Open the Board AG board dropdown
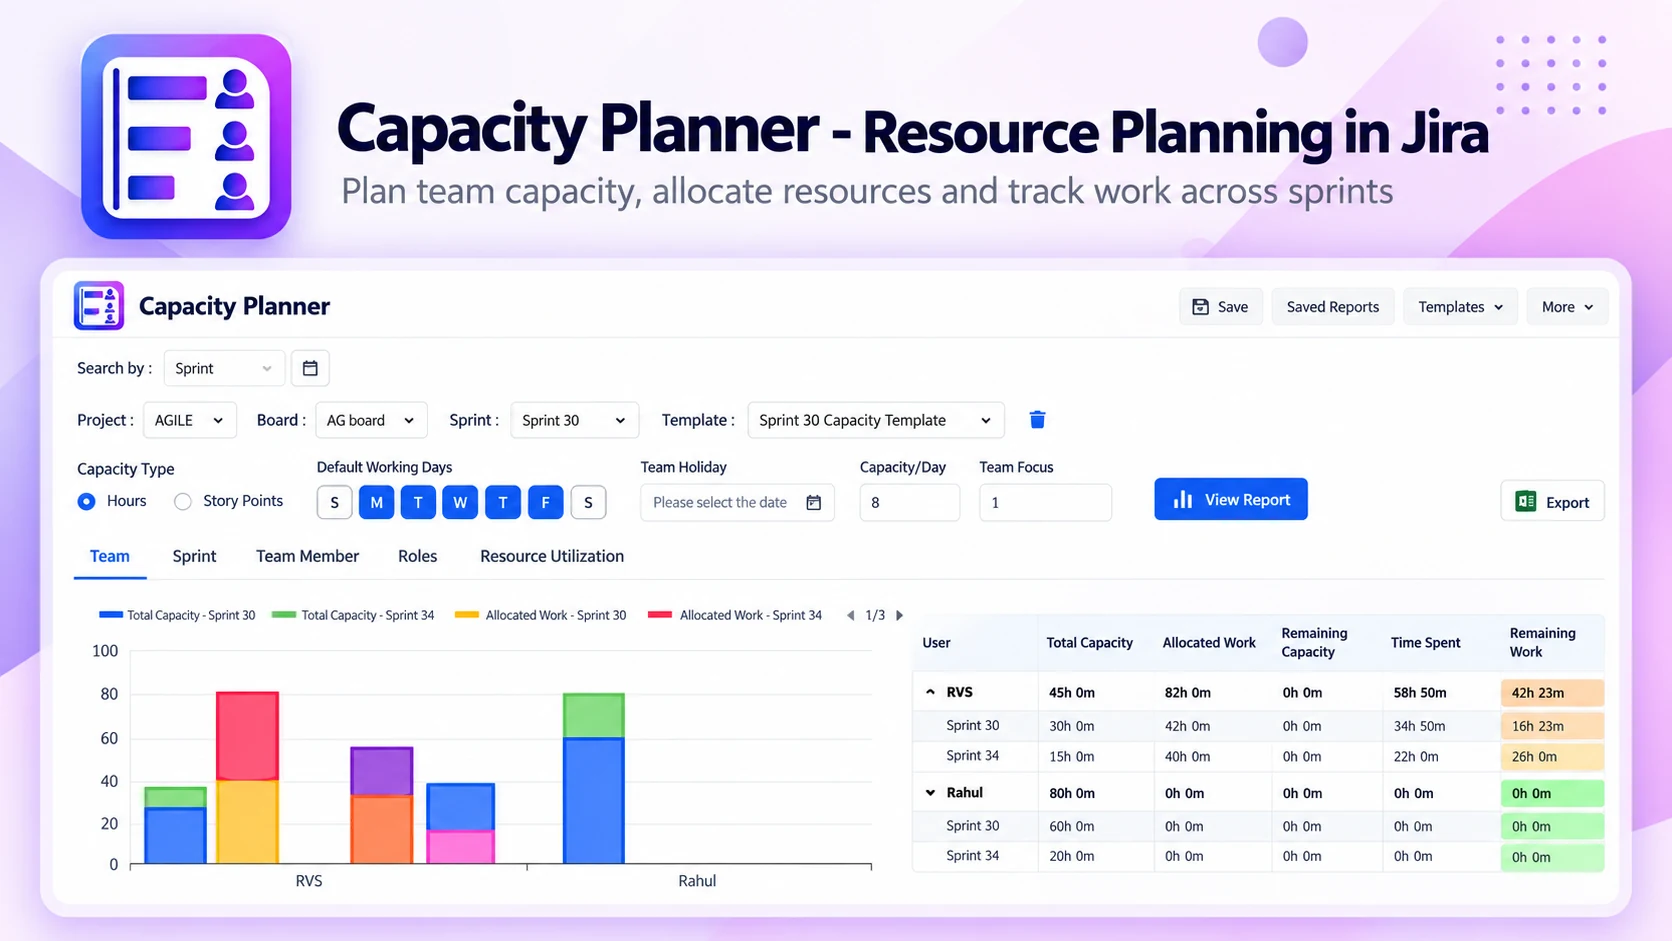The height and width of the screenshot is (941, 1672). point(371,420)
